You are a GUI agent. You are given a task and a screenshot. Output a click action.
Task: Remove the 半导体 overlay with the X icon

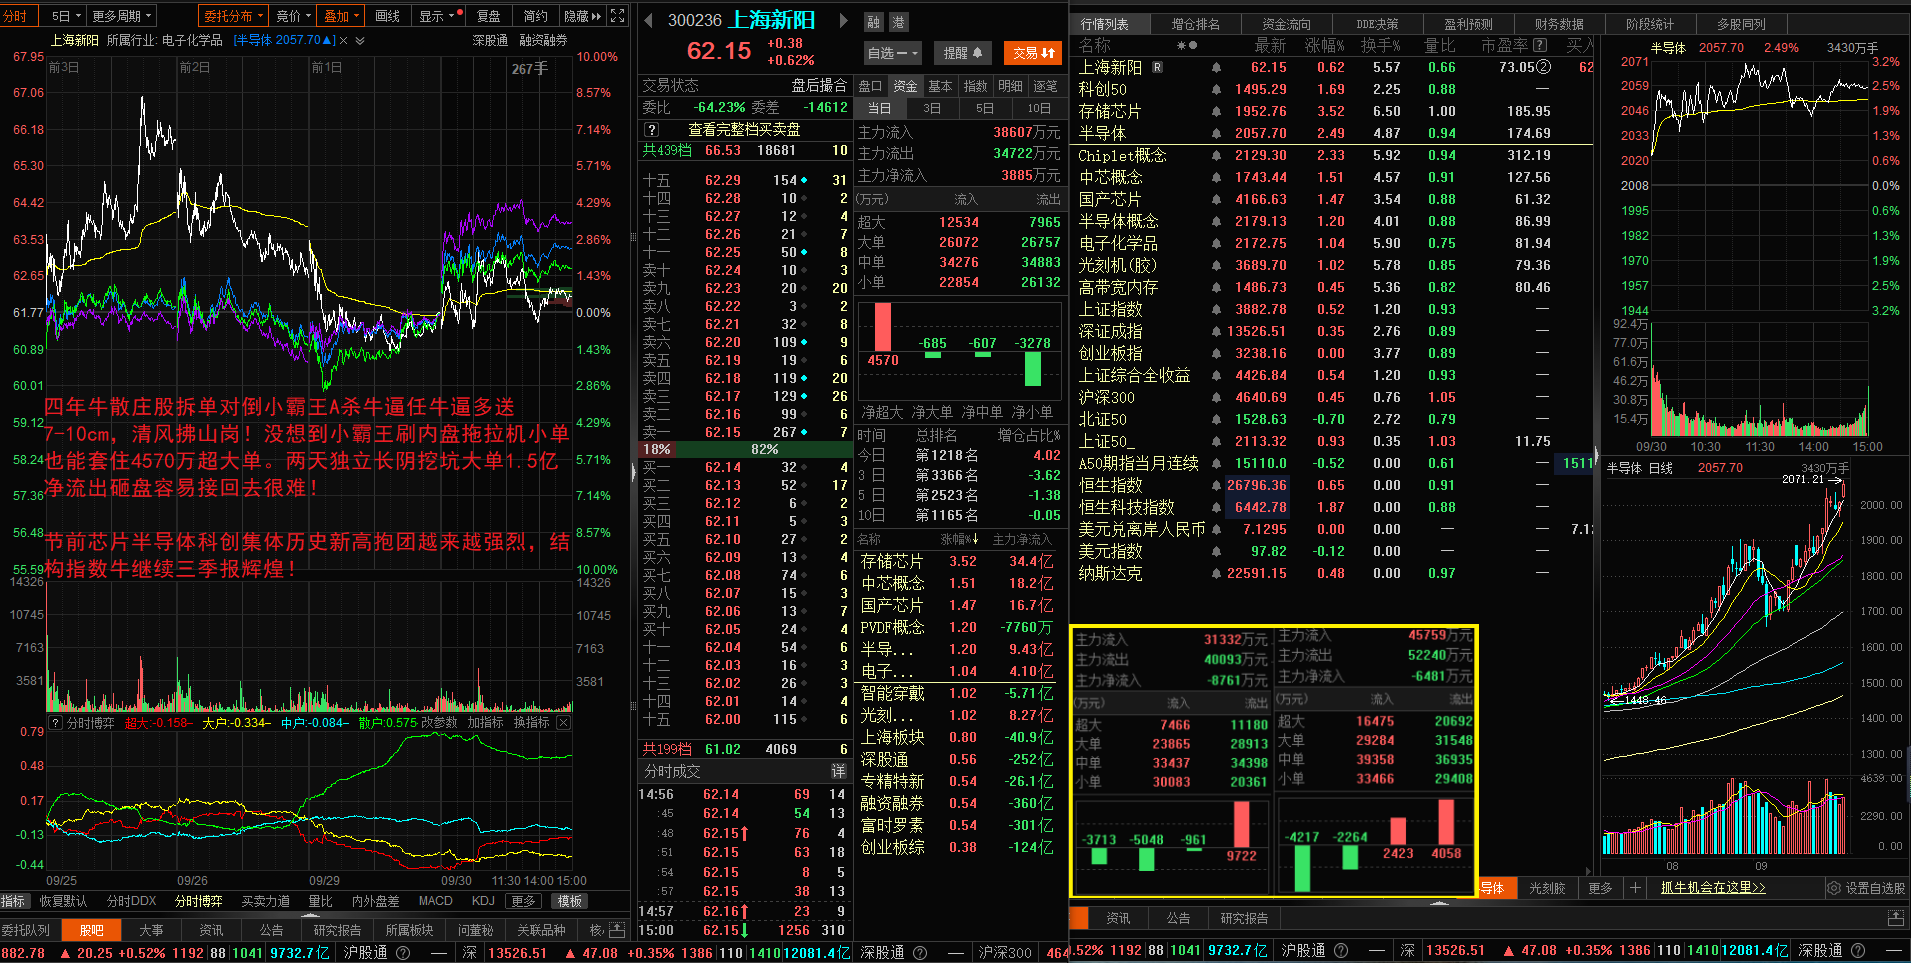344,41
